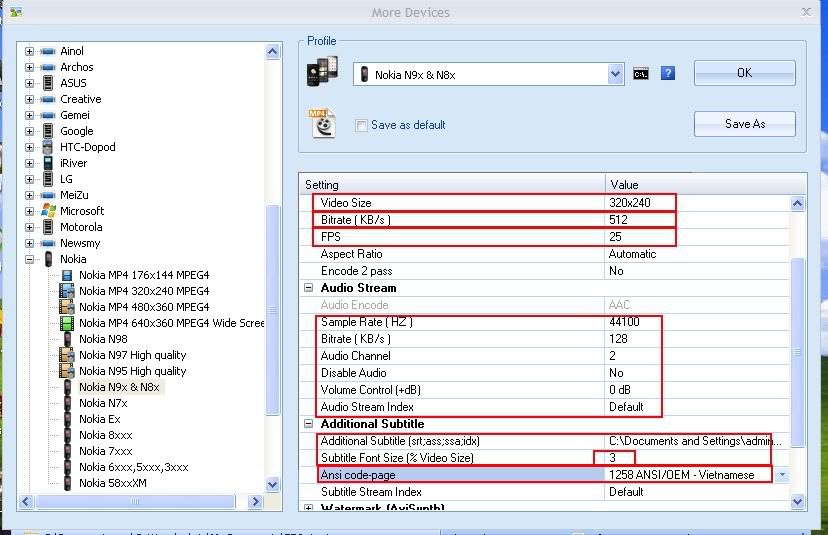This screenshot has height=535, width=828.
Task: Click the iRiver player icon
Action: coord(48,163)
